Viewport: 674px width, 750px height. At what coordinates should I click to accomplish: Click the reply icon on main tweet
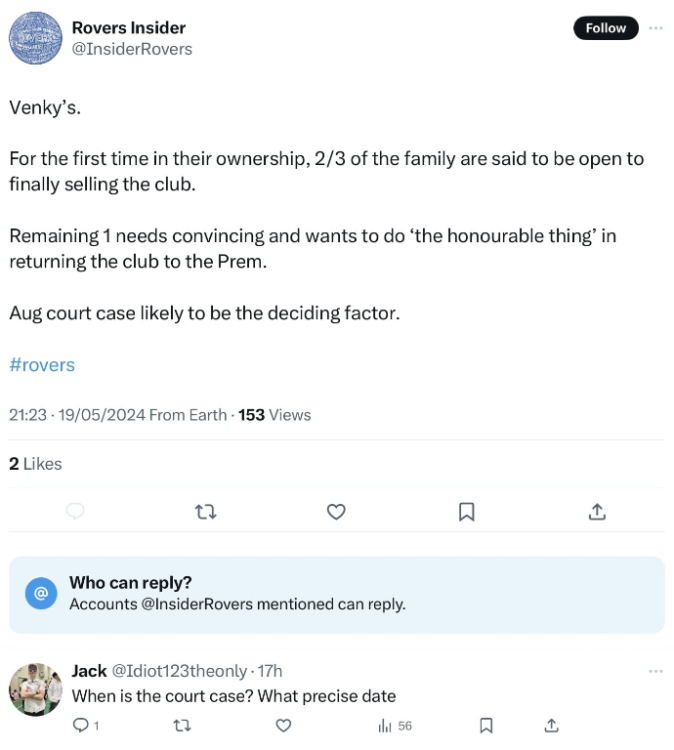(x=74, y=512)
